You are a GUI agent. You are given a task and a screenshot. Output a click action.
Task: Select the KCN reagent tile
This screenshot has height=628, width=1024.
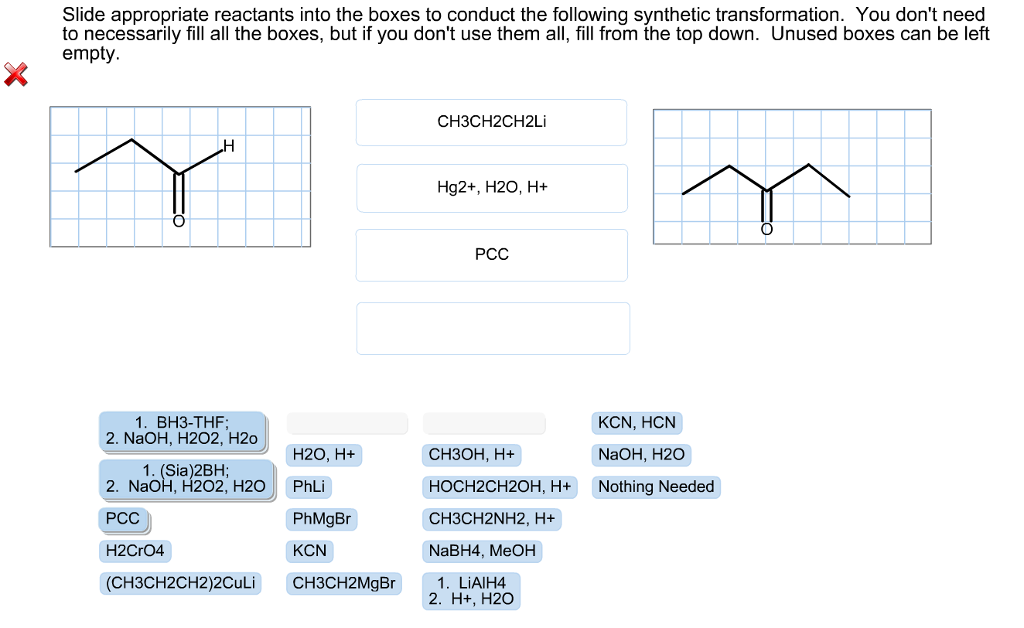(x=311, y=551)
